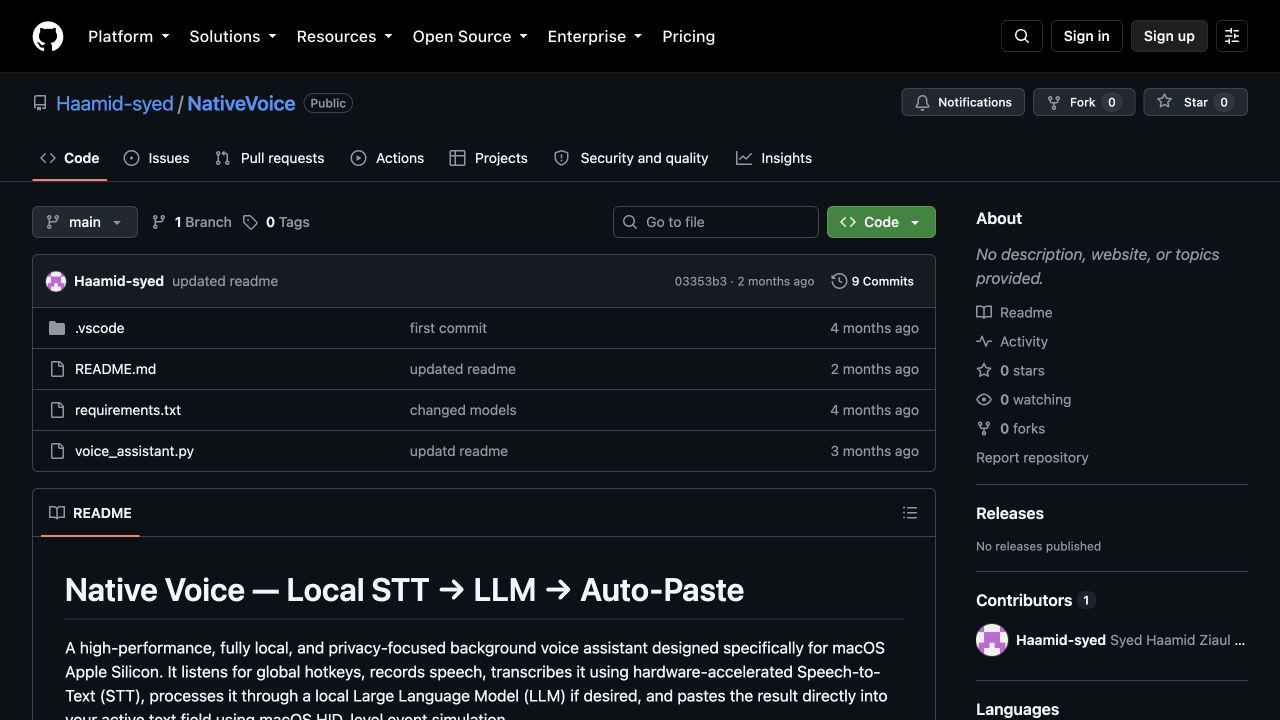Click the star icon beside 0 stars

coord(984,370)
